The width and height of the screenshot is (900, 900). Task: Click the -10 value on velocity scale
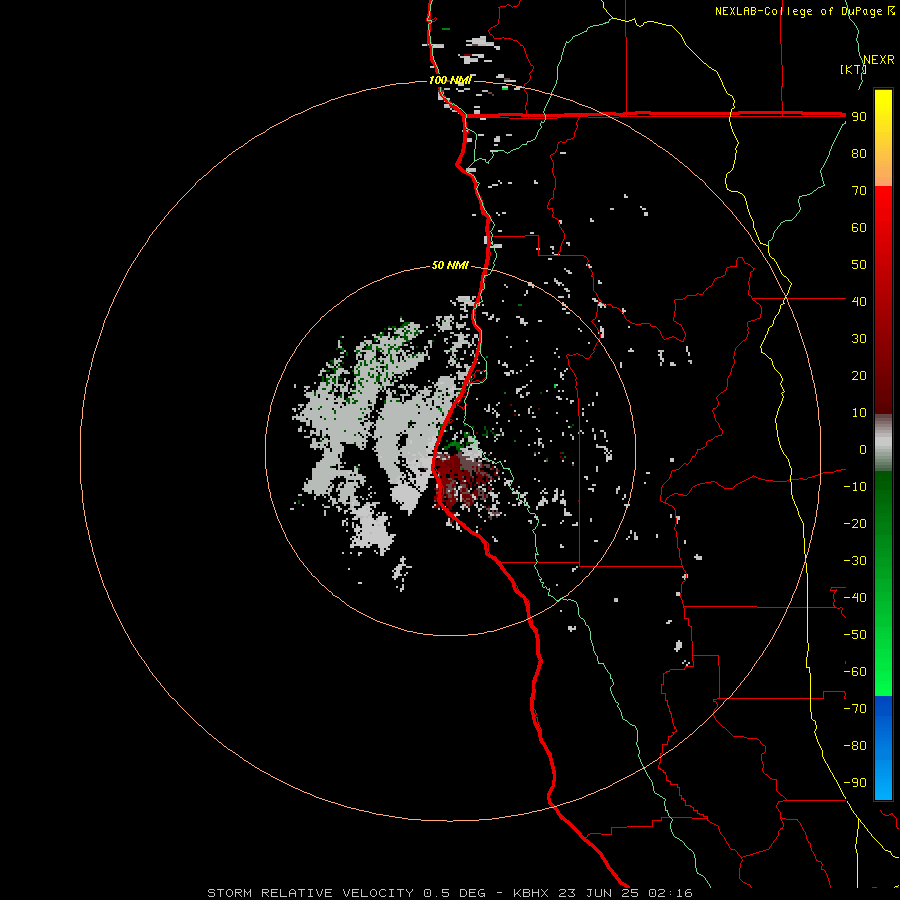click(x=855, y=487)
